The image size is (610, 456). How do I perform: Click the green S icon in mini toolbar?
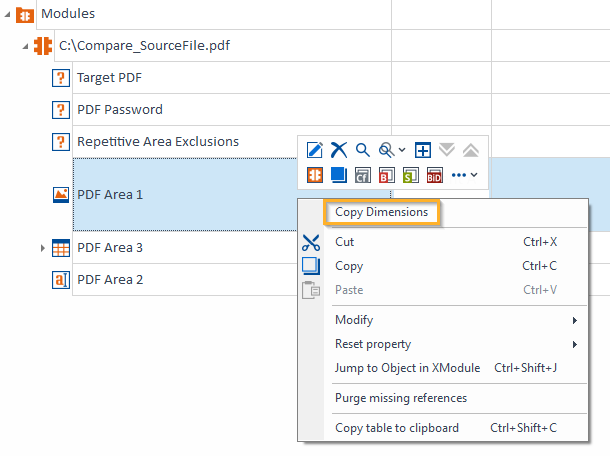[410, 175]
